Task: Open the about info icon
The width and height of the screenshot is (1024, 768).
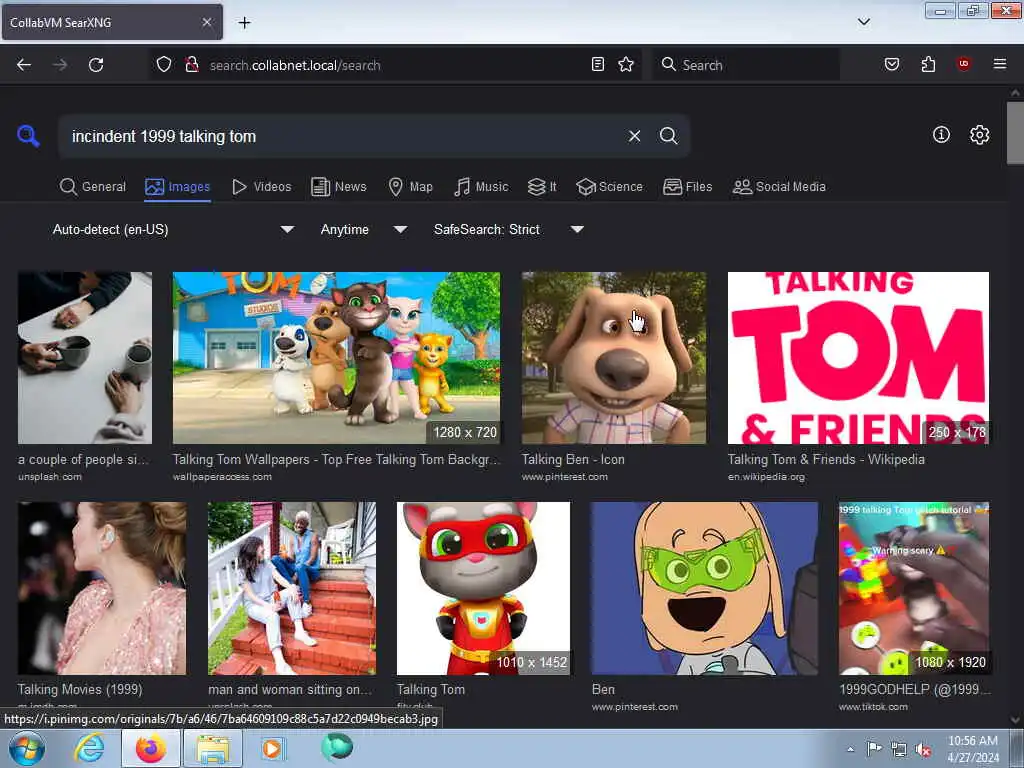Action: (941, 135)
